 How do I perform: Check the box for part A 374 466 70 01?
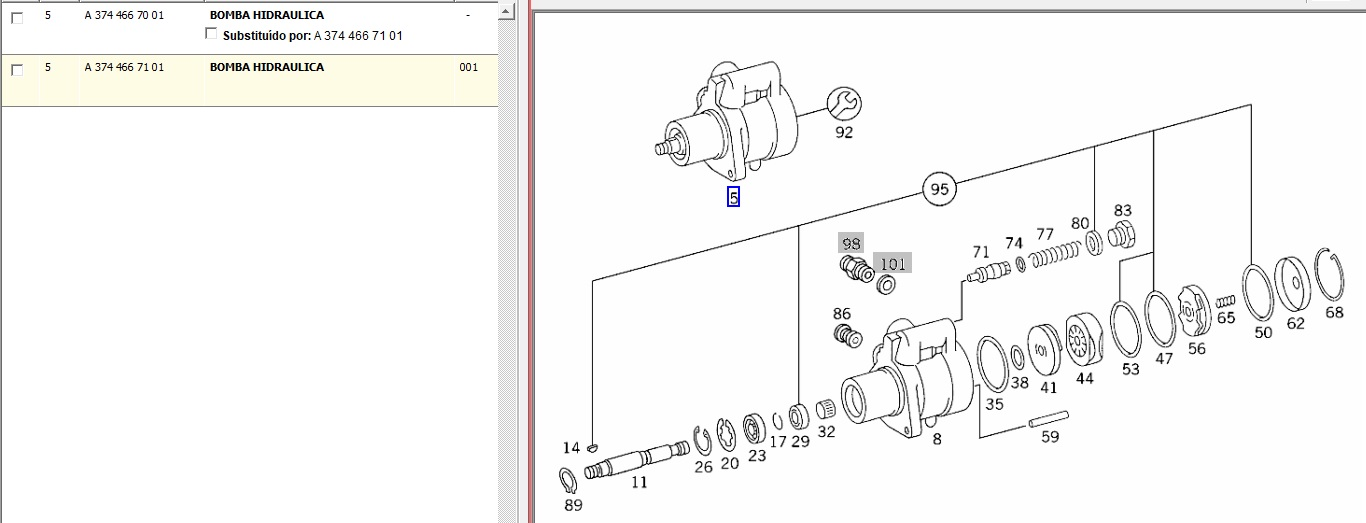point(17,18)
